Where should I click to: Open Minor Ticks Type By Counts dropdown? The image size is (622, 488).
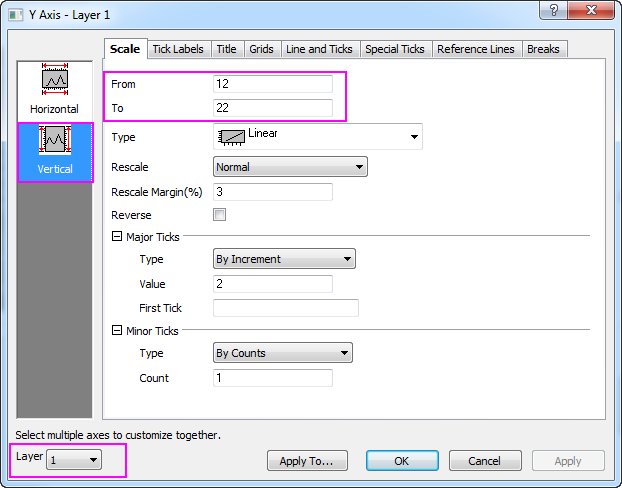283,353
